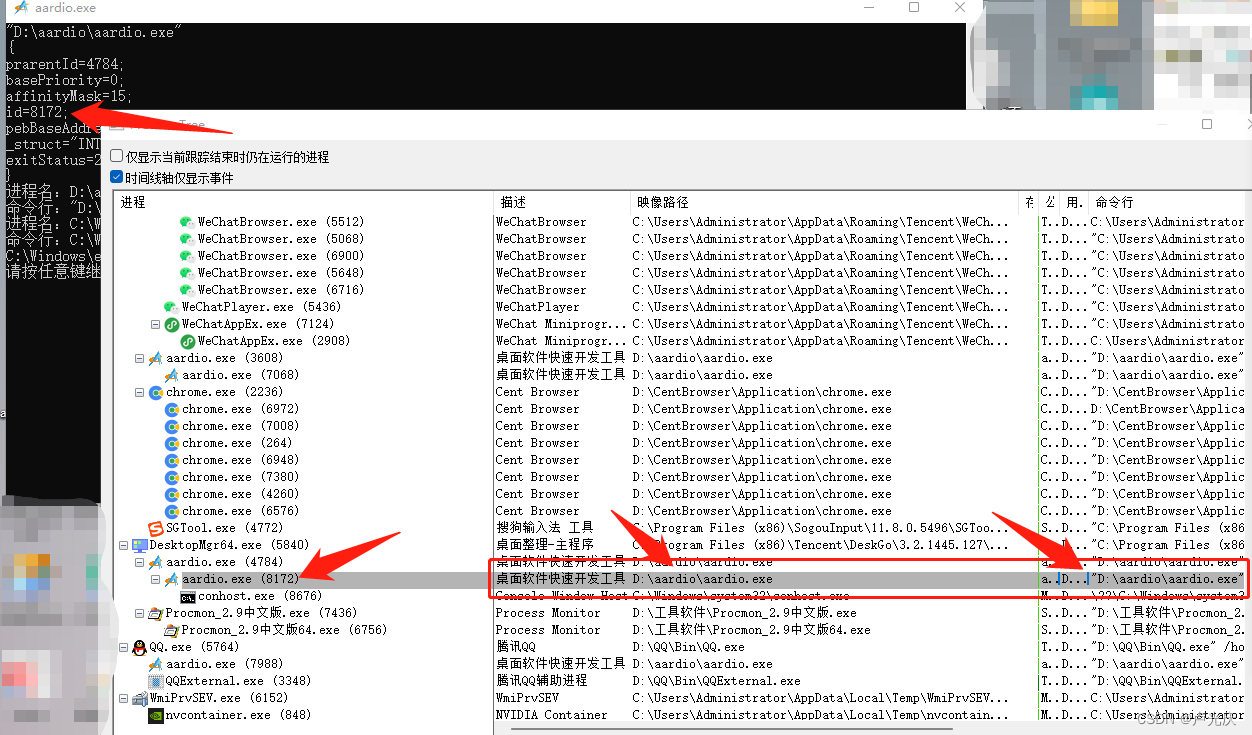Click chrome.exe (4260) icon
The height and width of the screenshot is (735, 1252).
coord(171,494)
